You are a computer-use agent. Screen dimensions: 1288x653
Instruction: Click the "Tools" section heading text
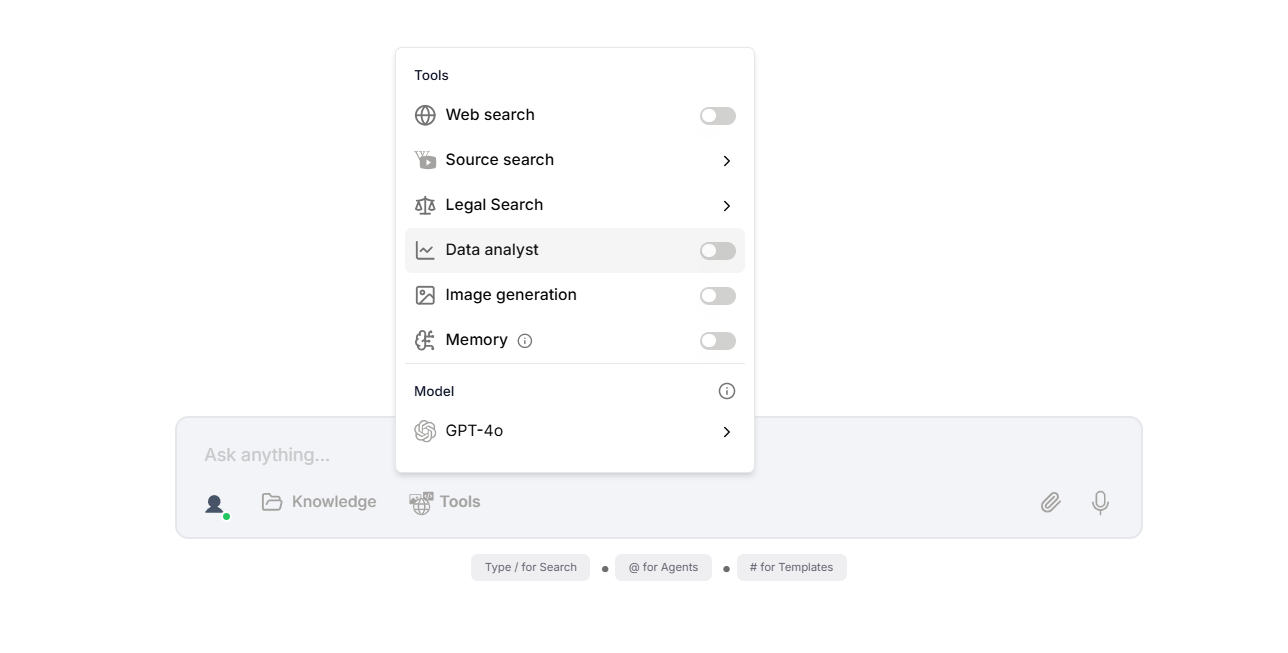[431, 75]
